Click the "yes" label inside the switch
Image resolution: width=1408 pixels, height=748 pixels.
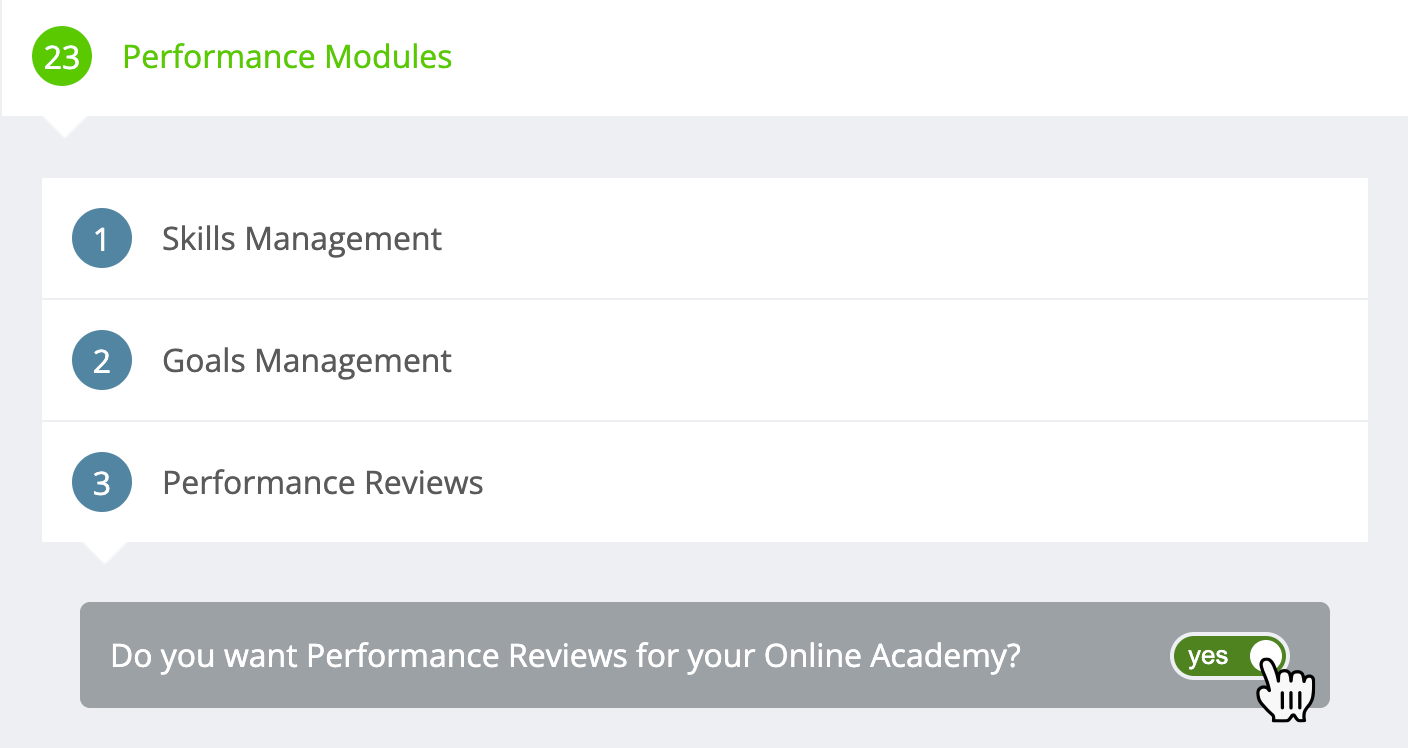1207,656
